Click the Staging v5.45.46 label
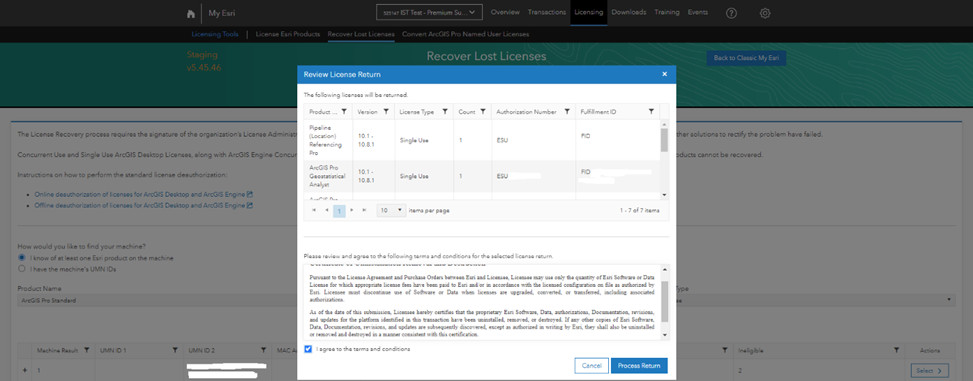 pos(204,61)
